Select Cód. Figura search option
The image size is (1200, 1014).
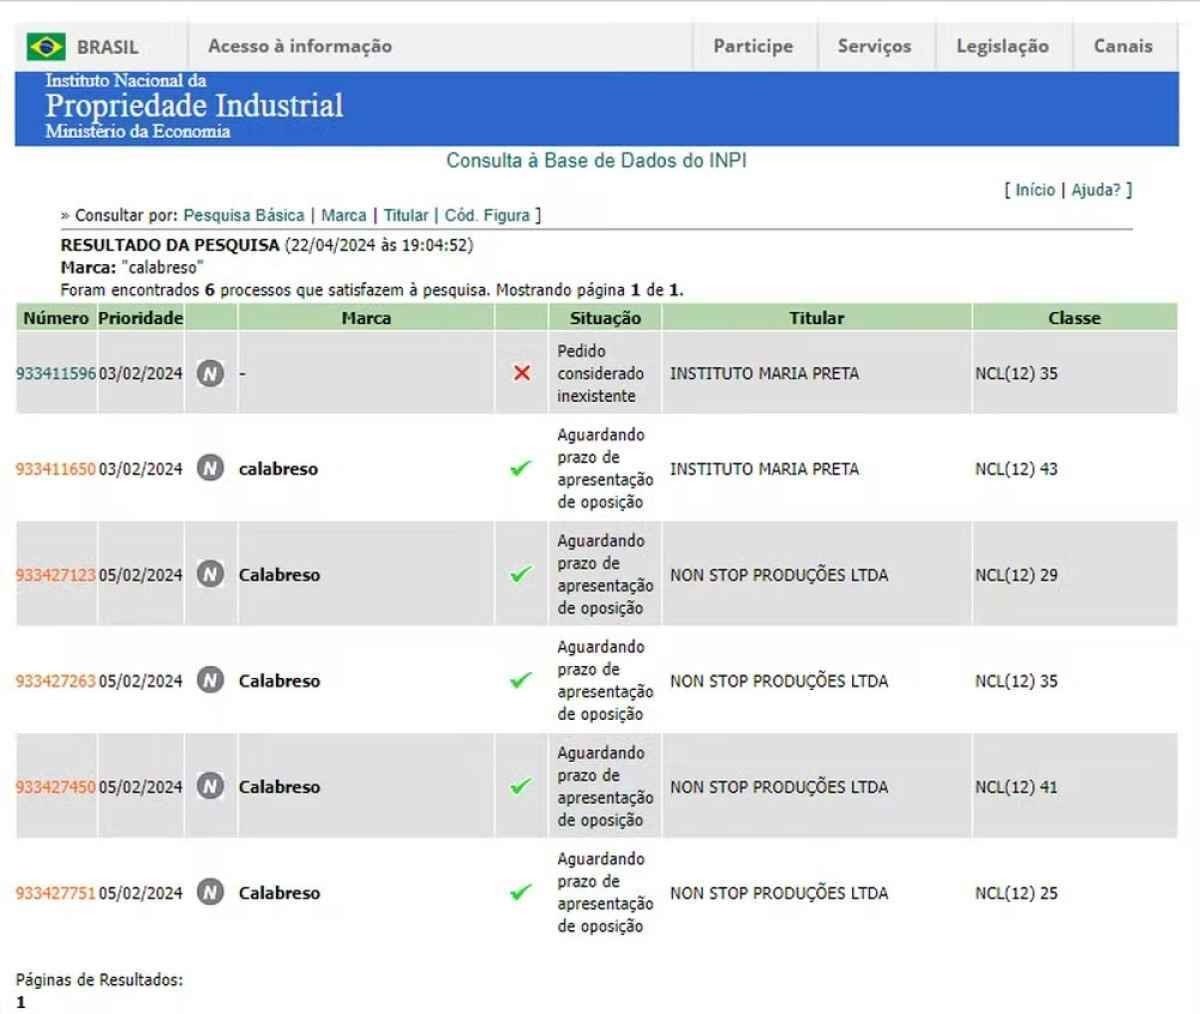487,215
